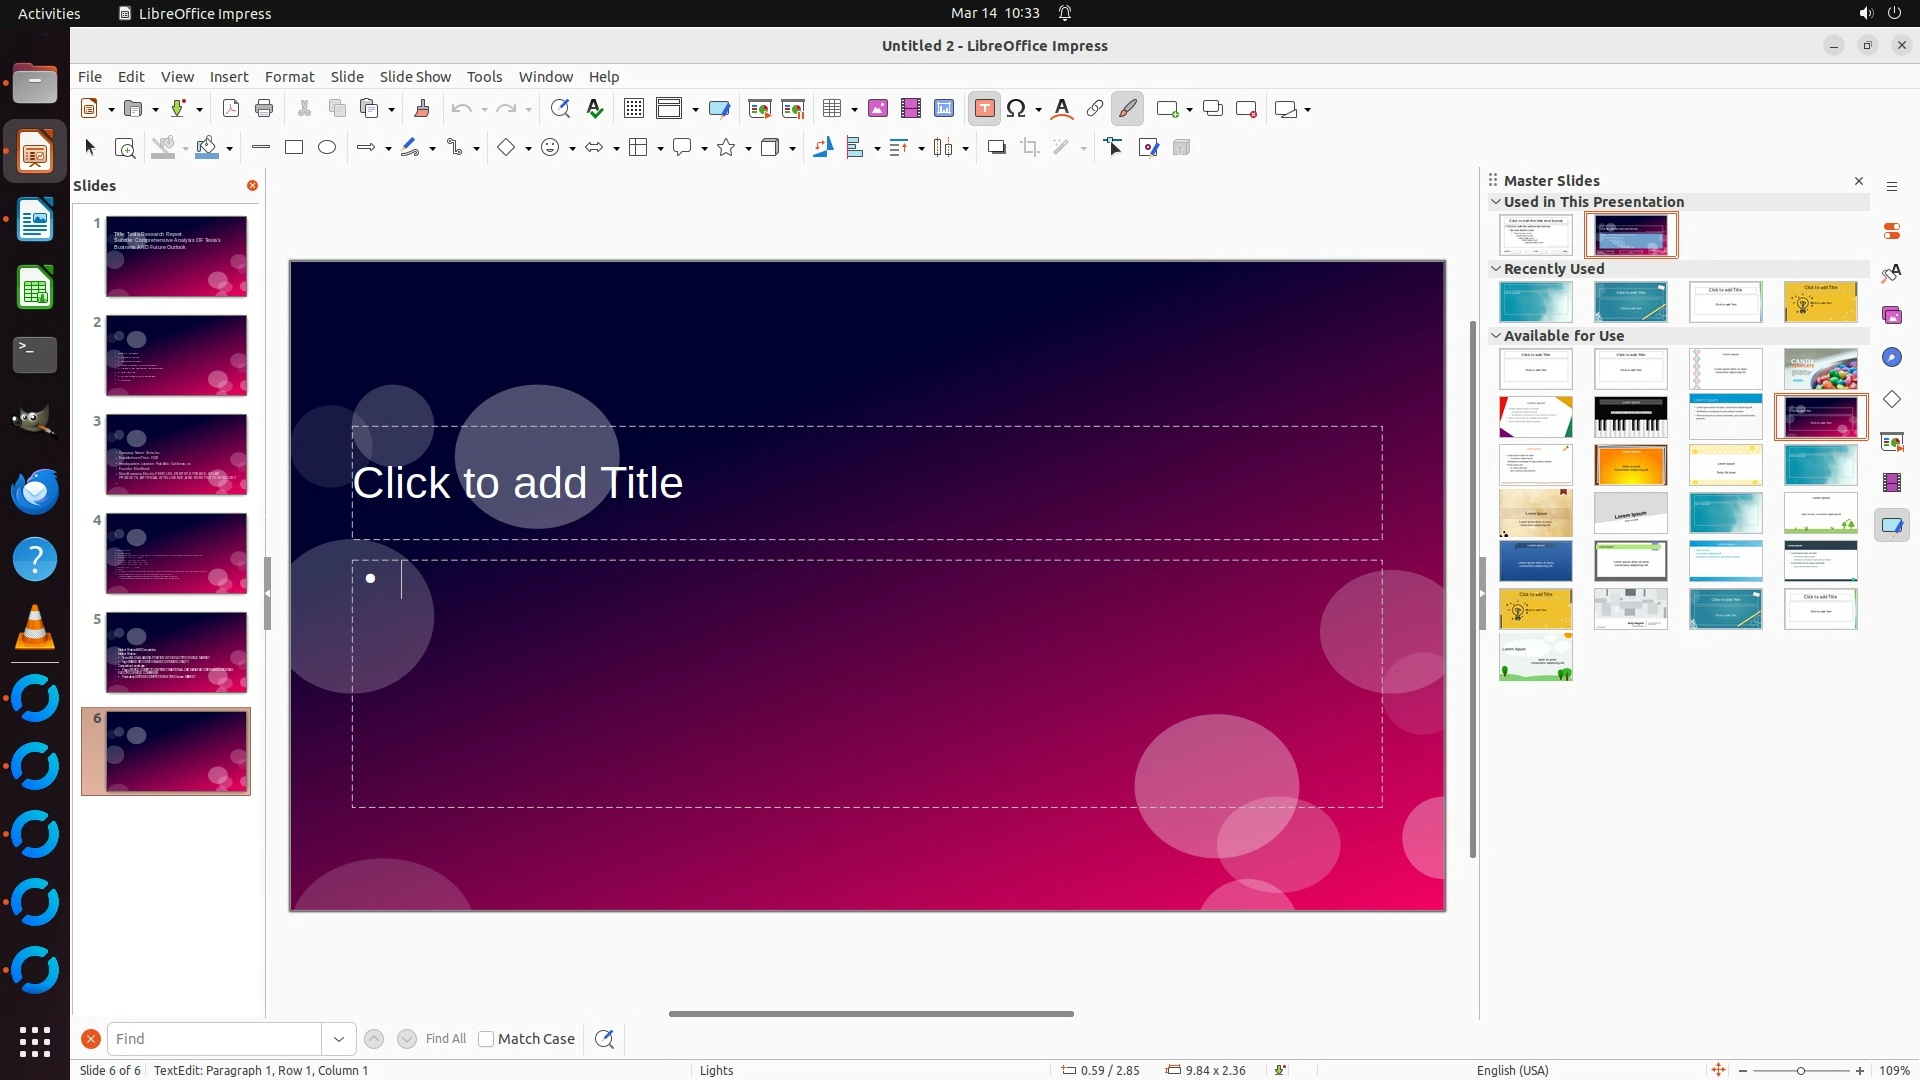Click the Insert Image icon
Viewport: 1920px width, 1080px height.
point(878,109)
